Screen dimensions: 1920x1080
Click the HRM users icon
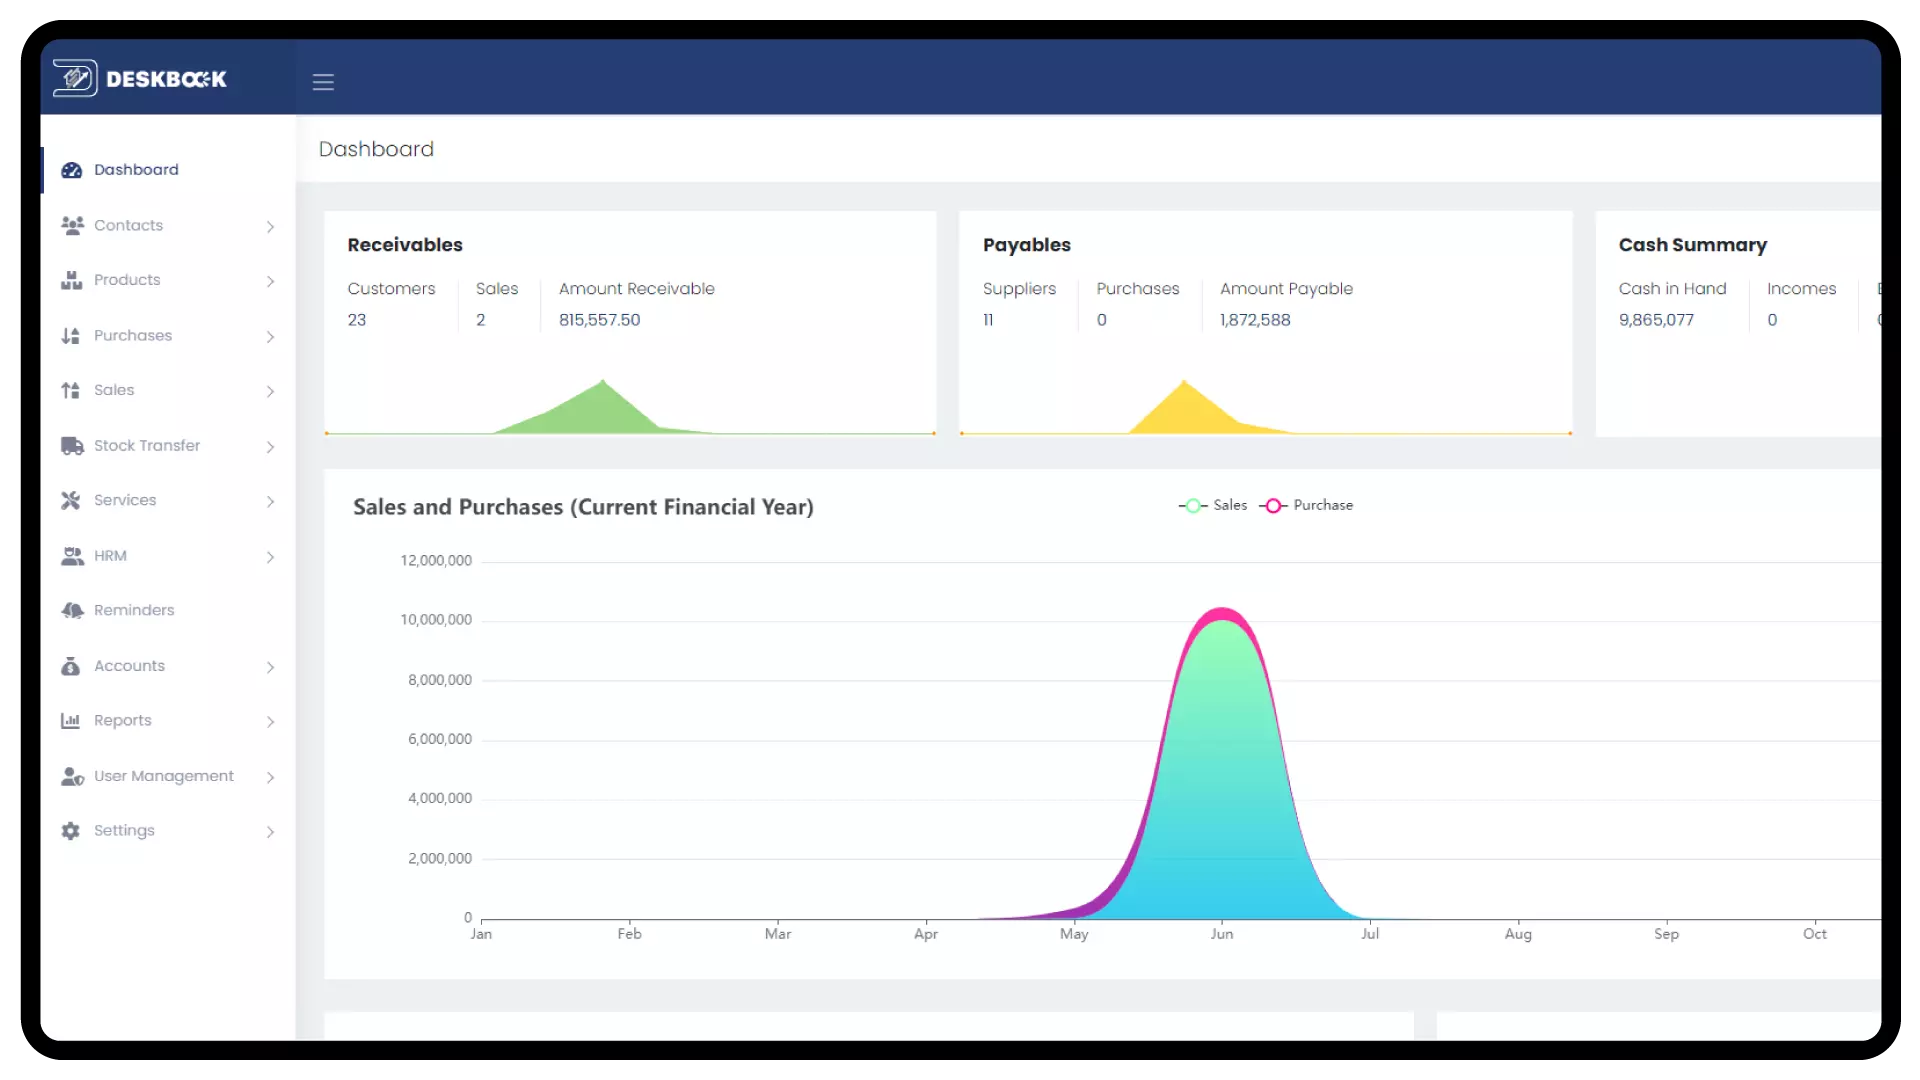pos(72,556)
